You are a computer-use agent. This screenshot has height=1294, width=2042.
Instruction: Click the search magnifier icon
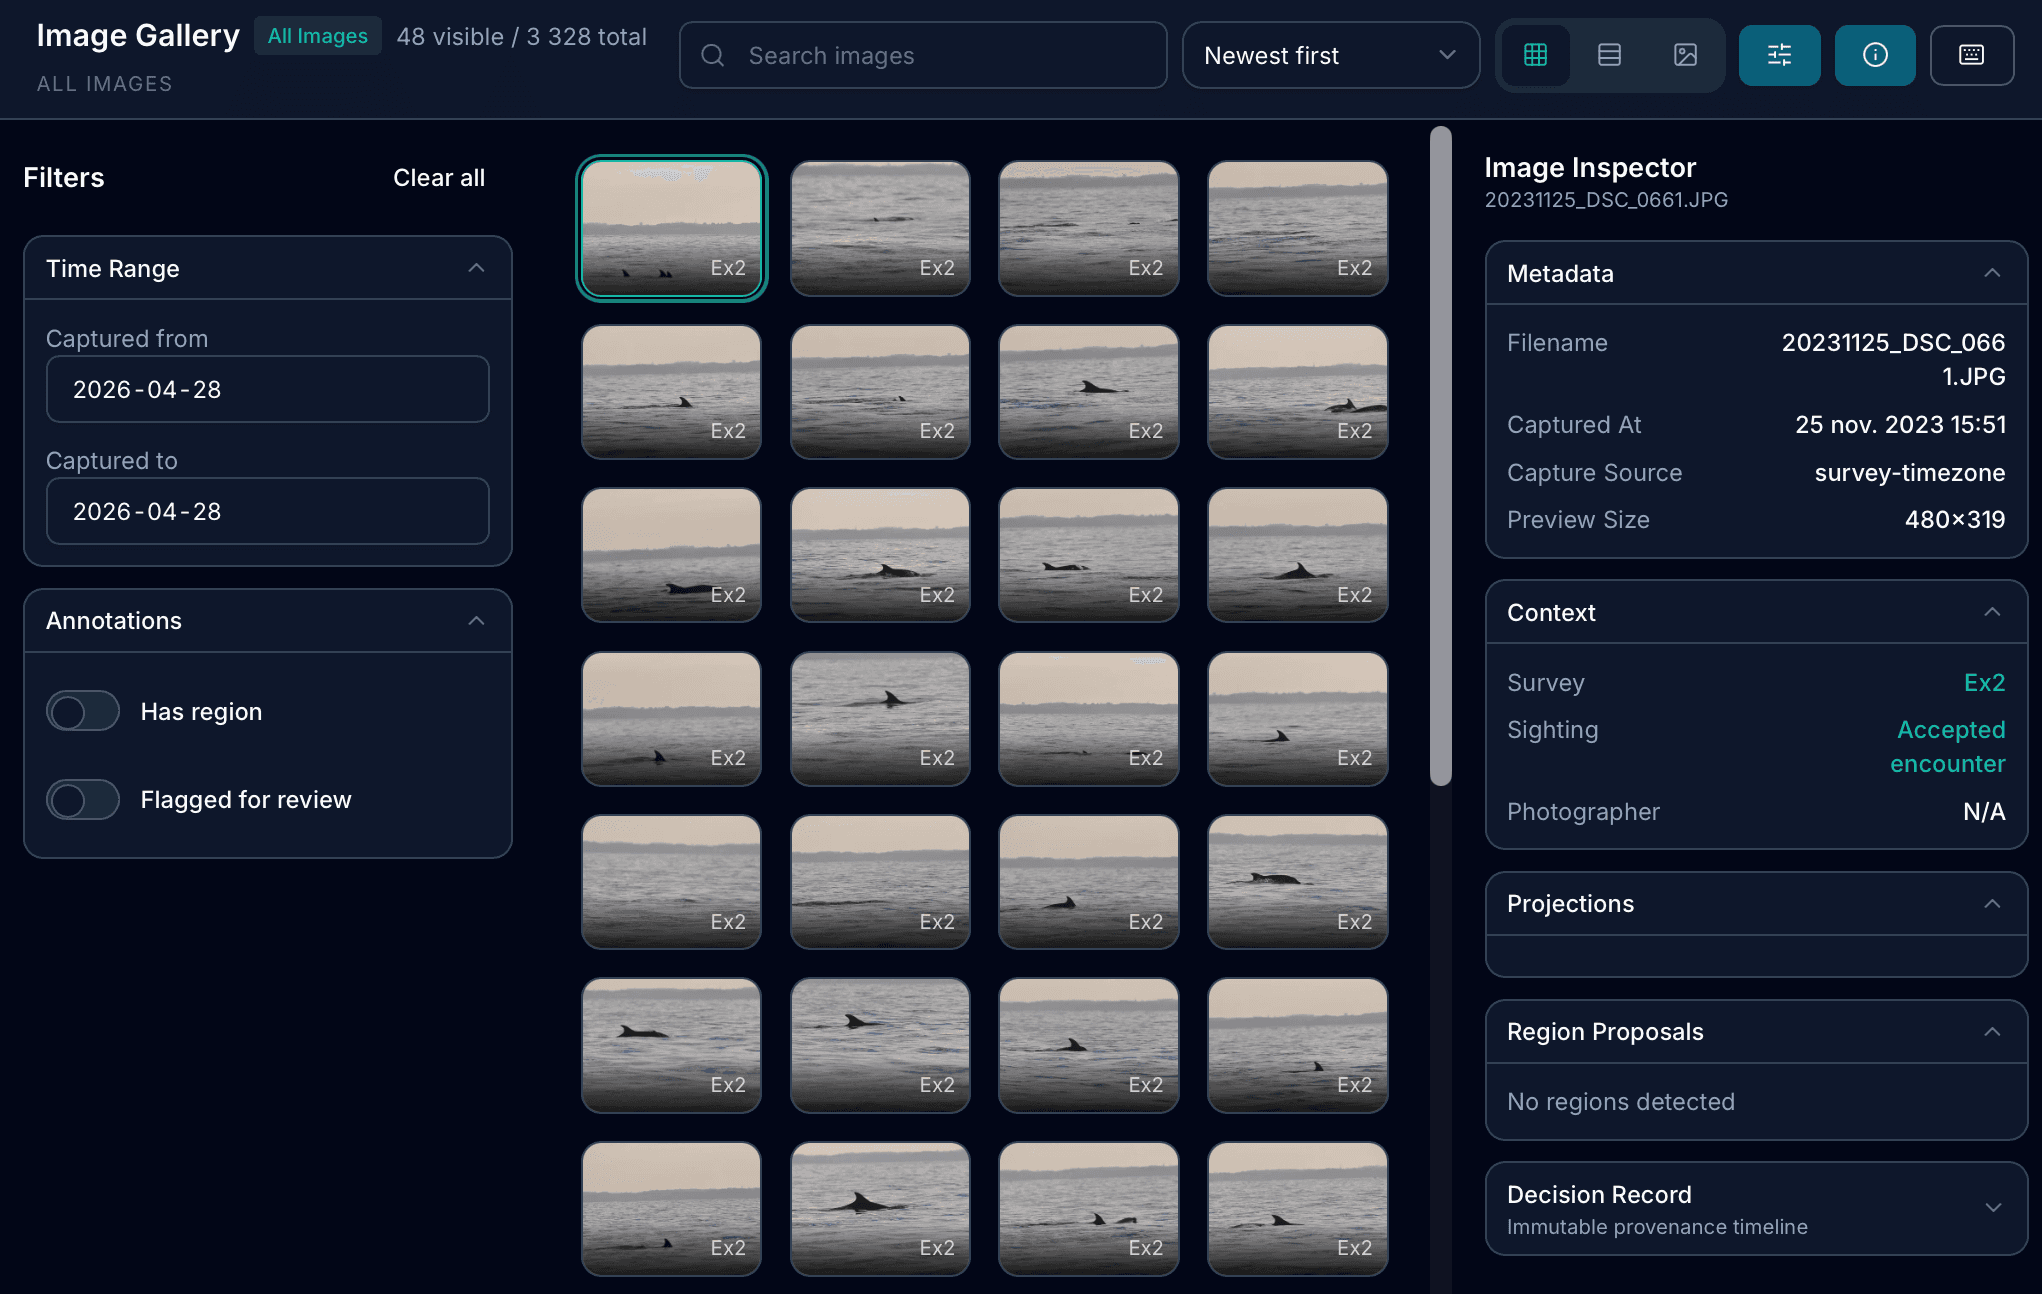pos(712,55)
